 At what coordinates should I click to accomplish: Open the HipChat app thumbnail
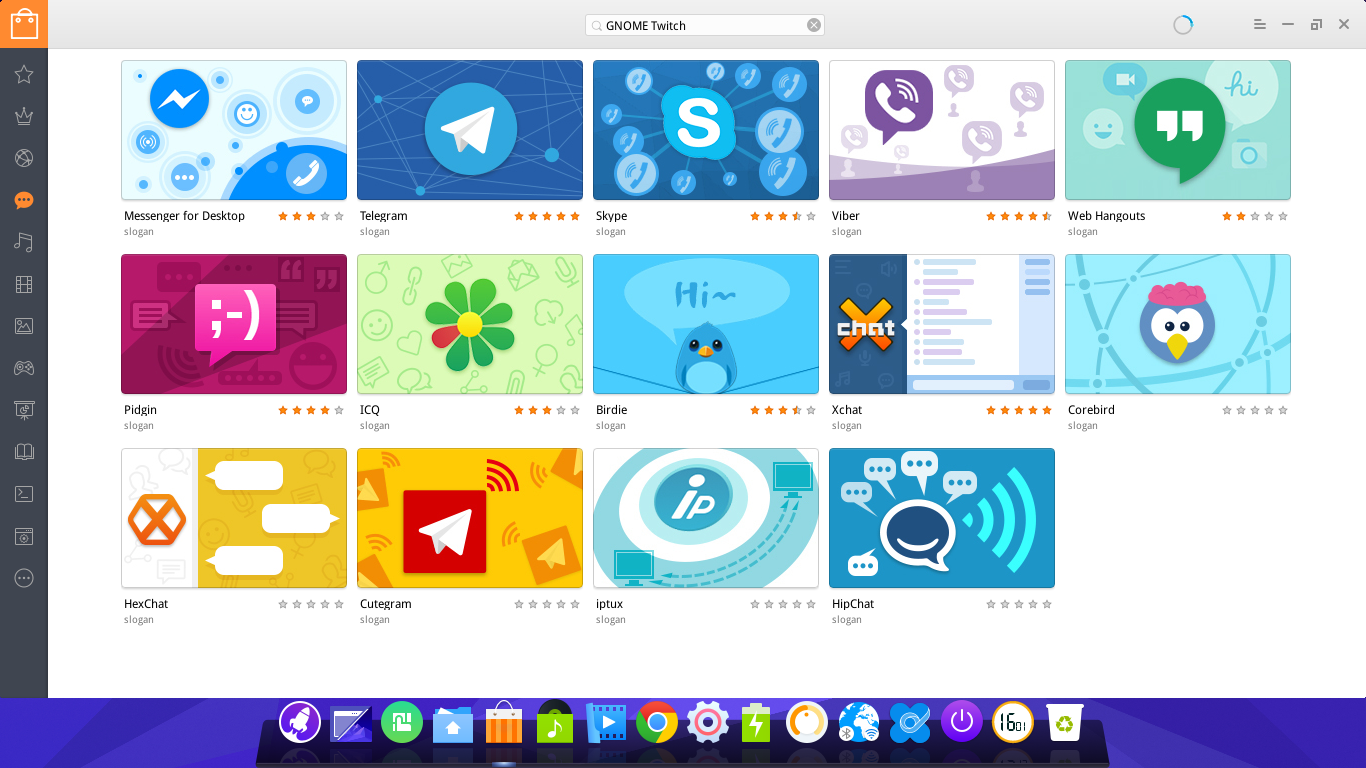942,518
